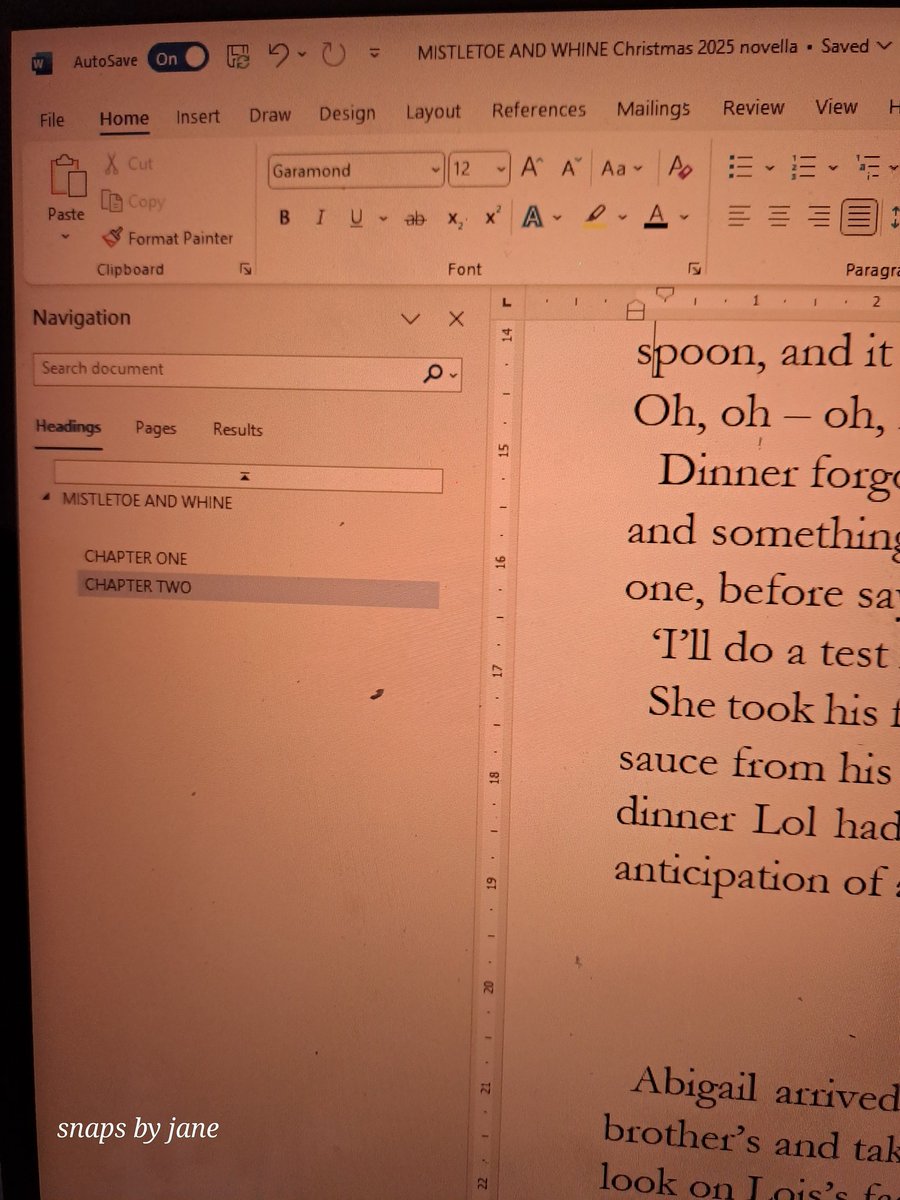
Task: Open the Font dialog launcher
Action: point(695,268)
